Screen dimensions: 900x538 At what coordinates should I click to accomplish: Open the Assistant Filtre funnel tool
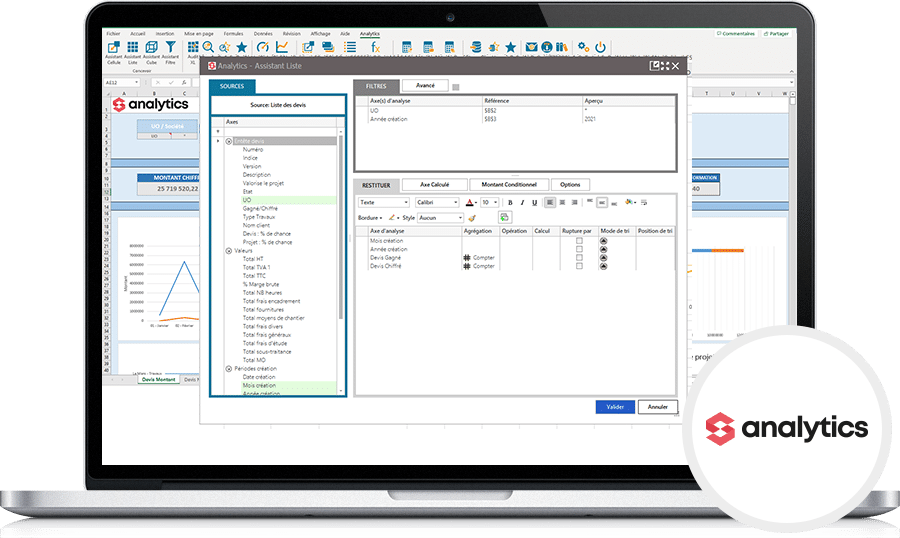[x=170, y=51]
